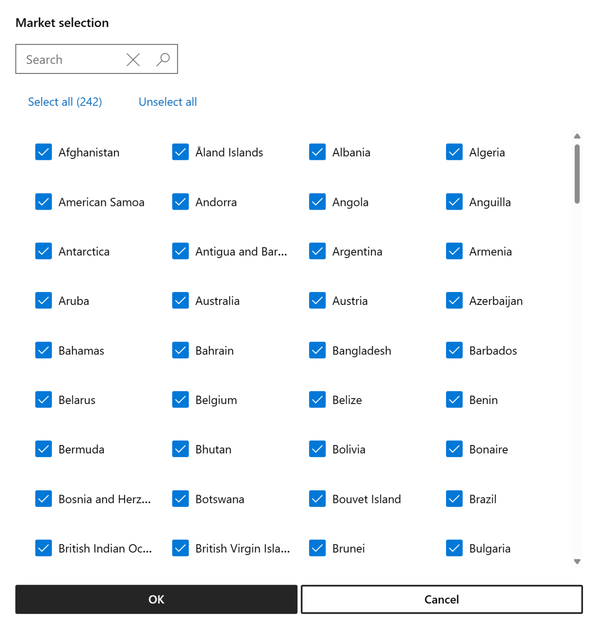Deselect the Andorra checkbox
This screenshot has width=600, height=628.
click(x=180, y=201)
